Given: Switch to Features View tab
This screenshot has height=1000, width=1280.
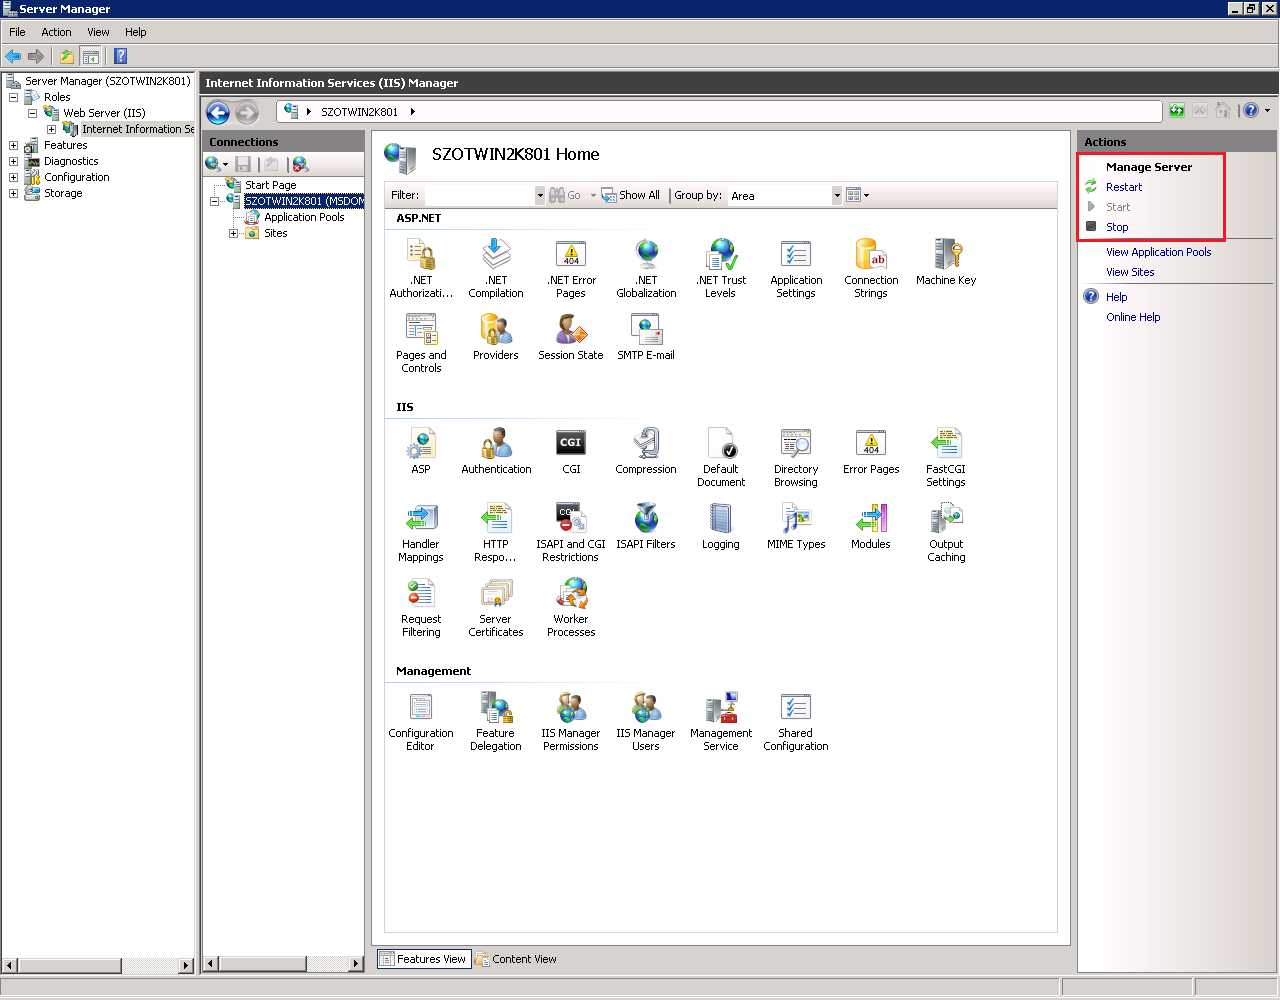Looking at the screenshot, I should pyautogui.click(x=423, y=959).
